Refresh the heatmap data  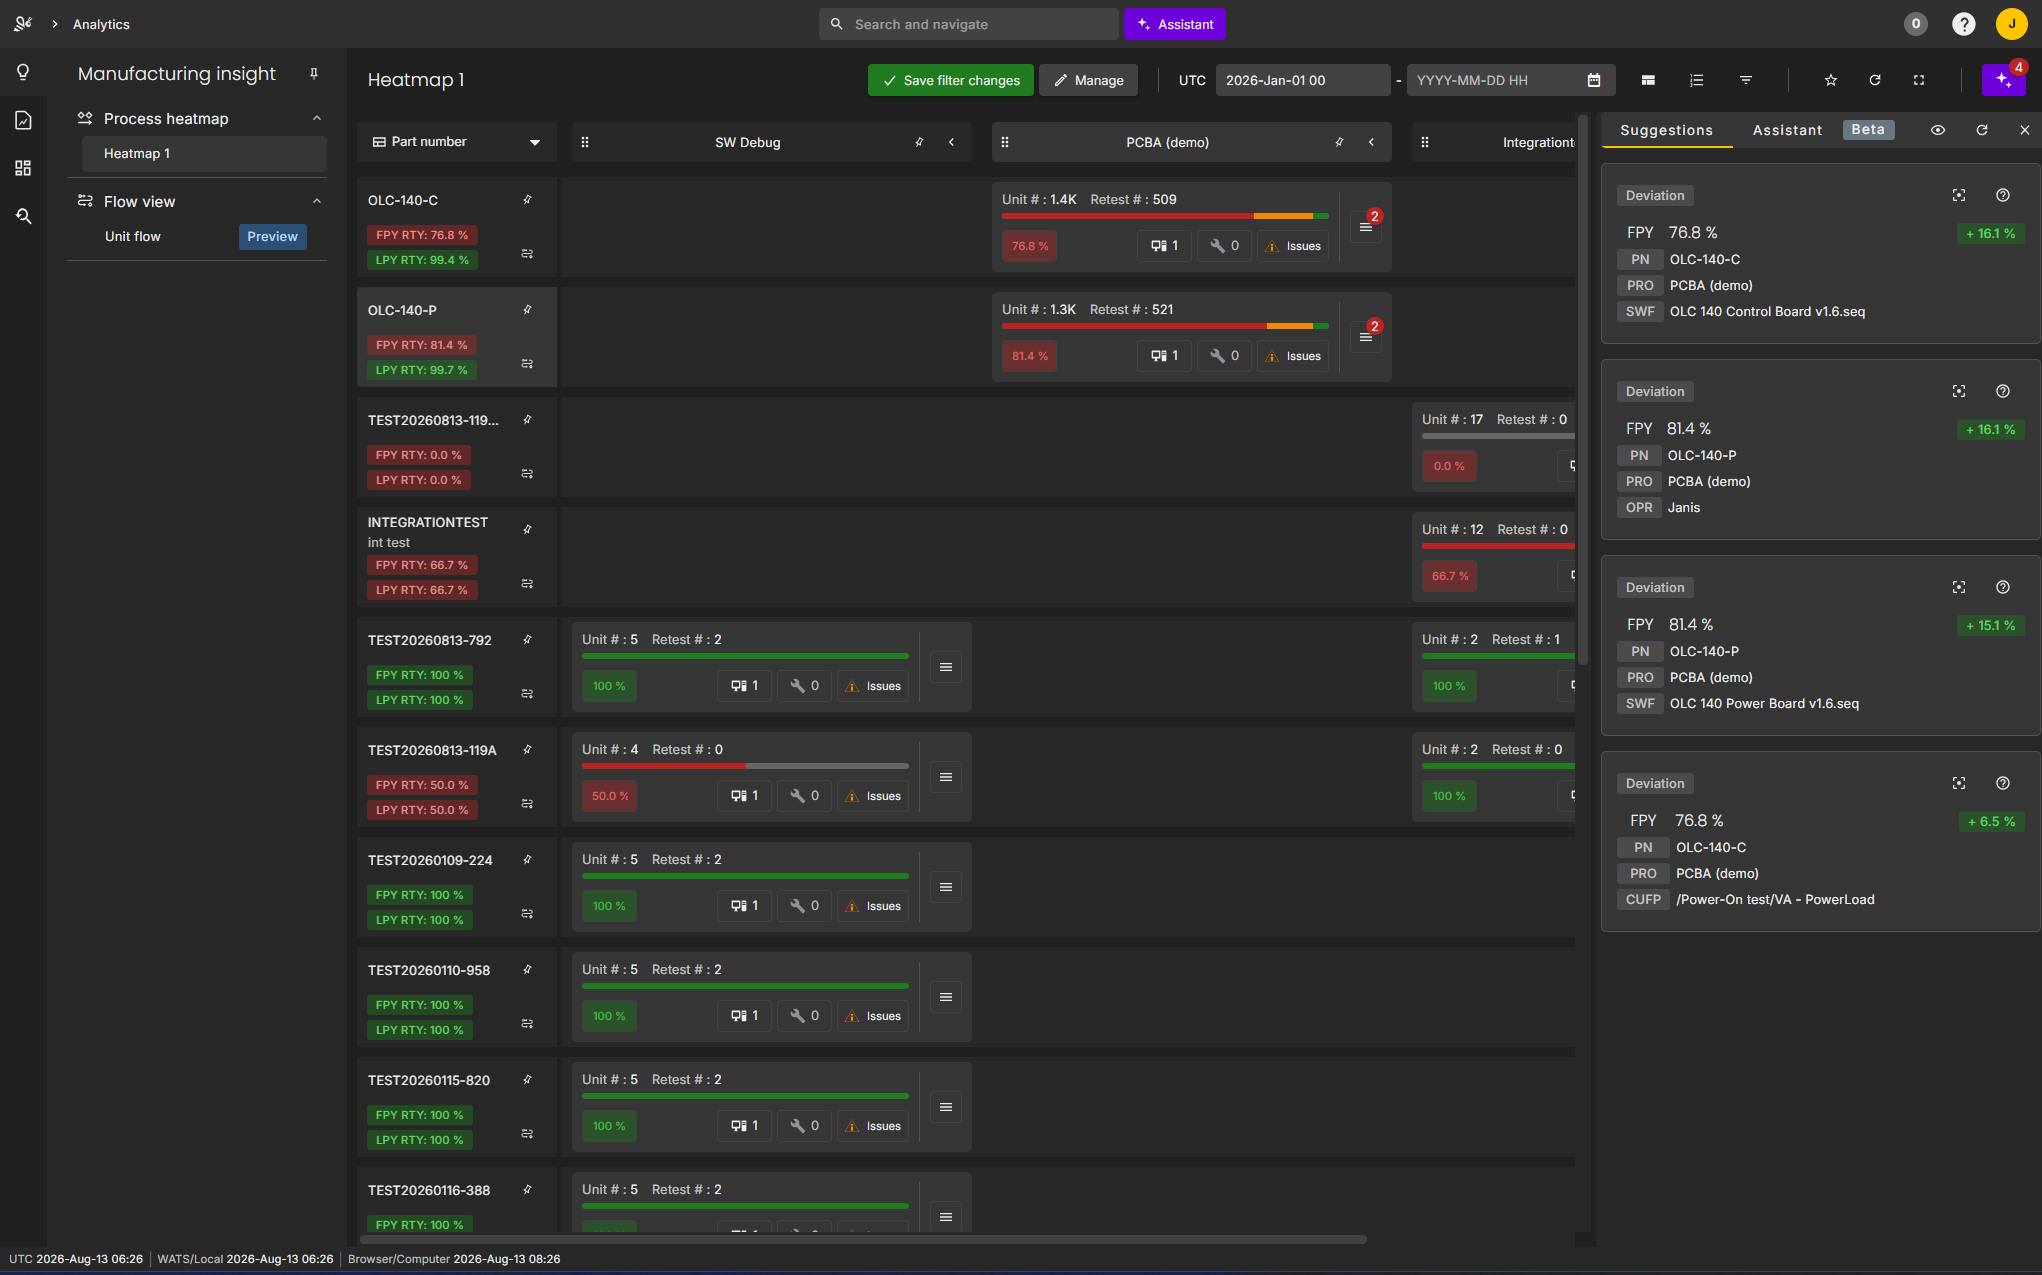pos(1875,80)
